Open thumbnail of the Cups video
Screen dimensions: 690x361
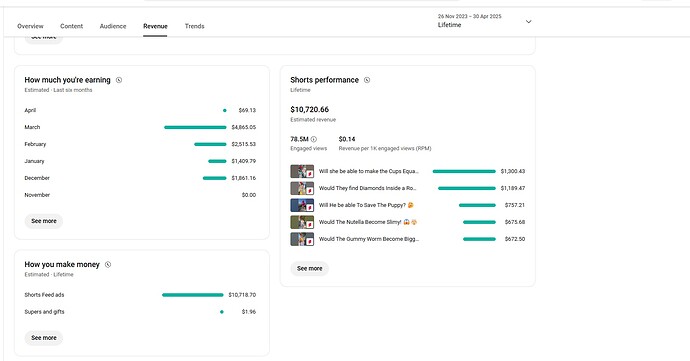[302, 171]
